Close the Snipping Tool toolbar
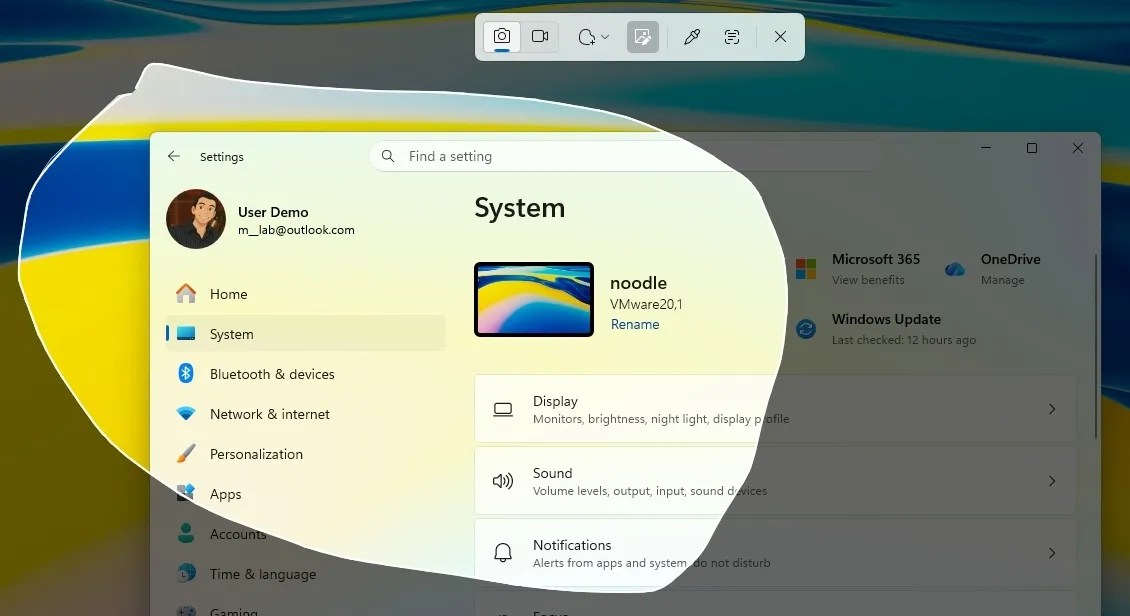Viewport: 1130px width, 616px height. 780,36
